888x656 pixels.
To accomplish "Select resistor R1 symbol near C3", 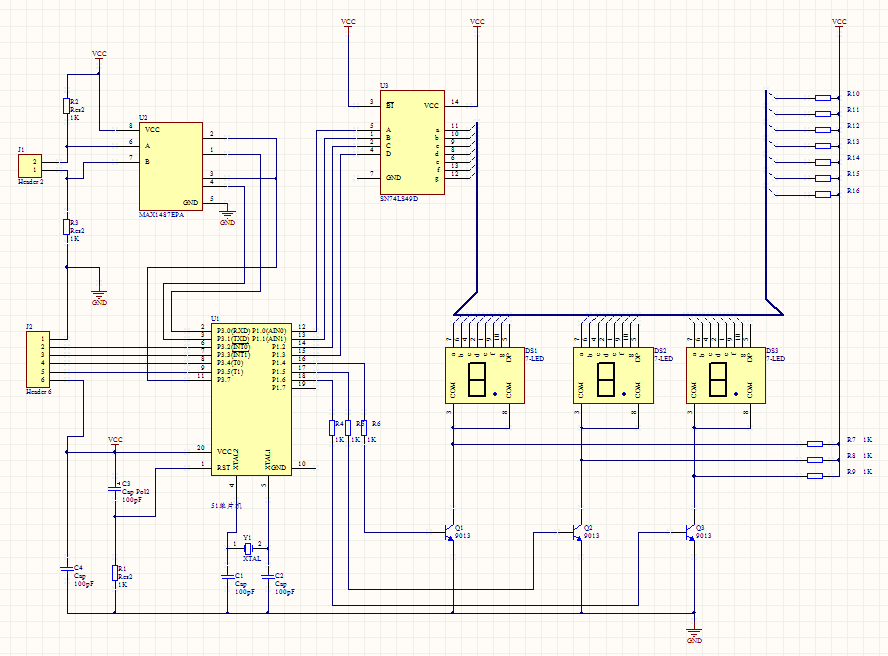I will click(115, 573).
